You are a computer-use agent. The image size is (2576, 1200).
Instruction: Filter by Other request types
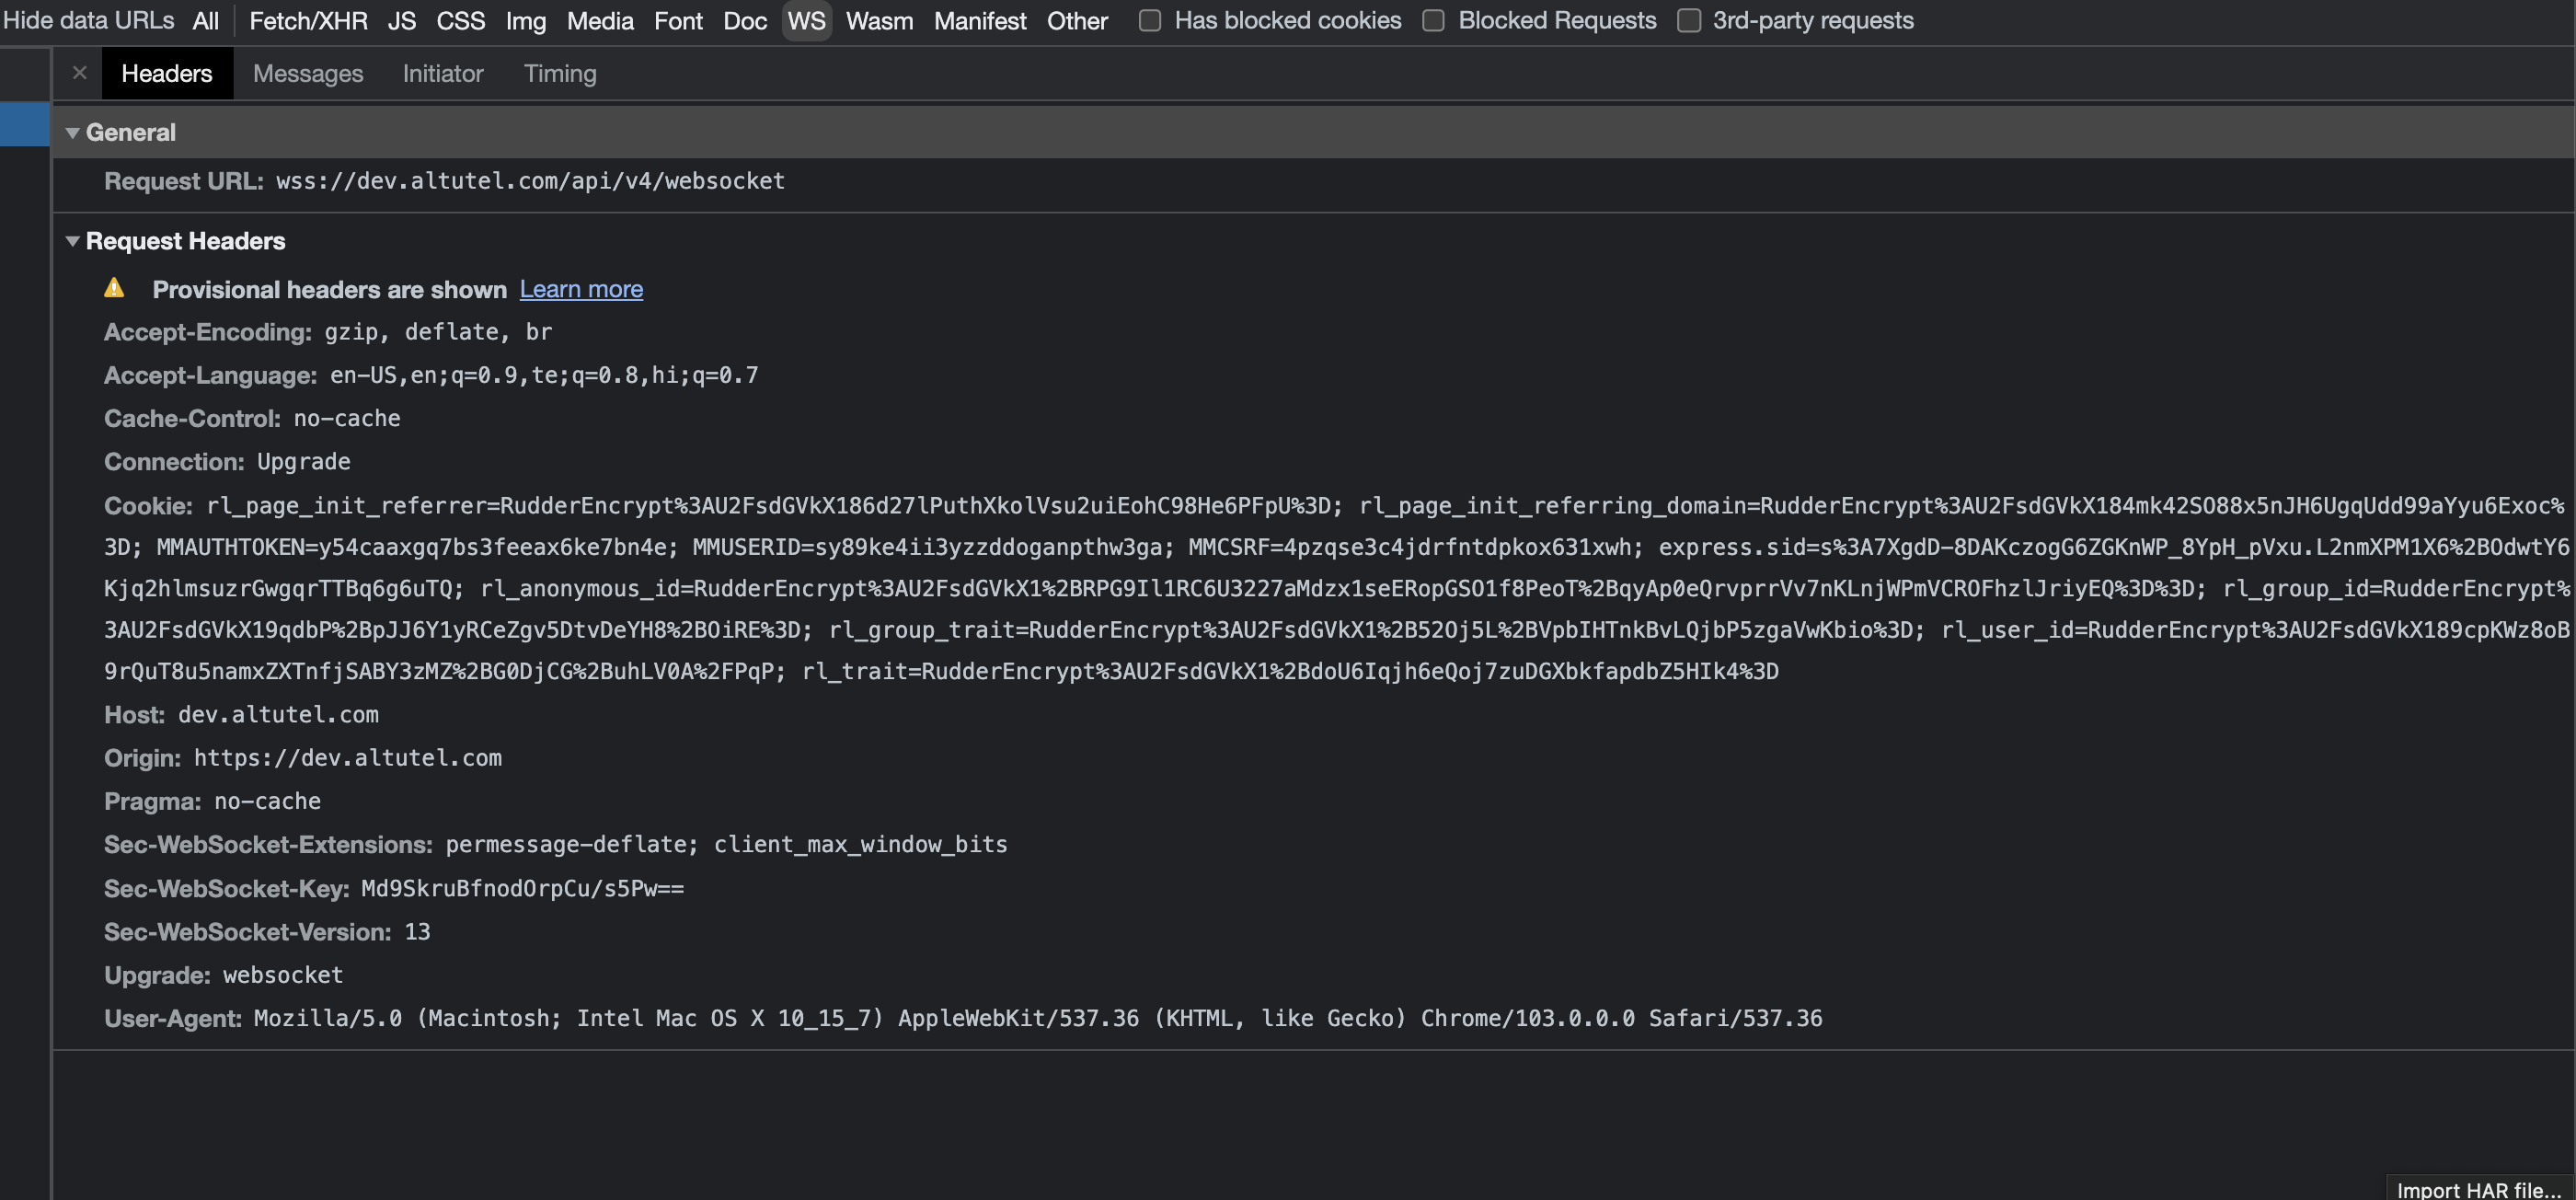tap(1077, 20)
